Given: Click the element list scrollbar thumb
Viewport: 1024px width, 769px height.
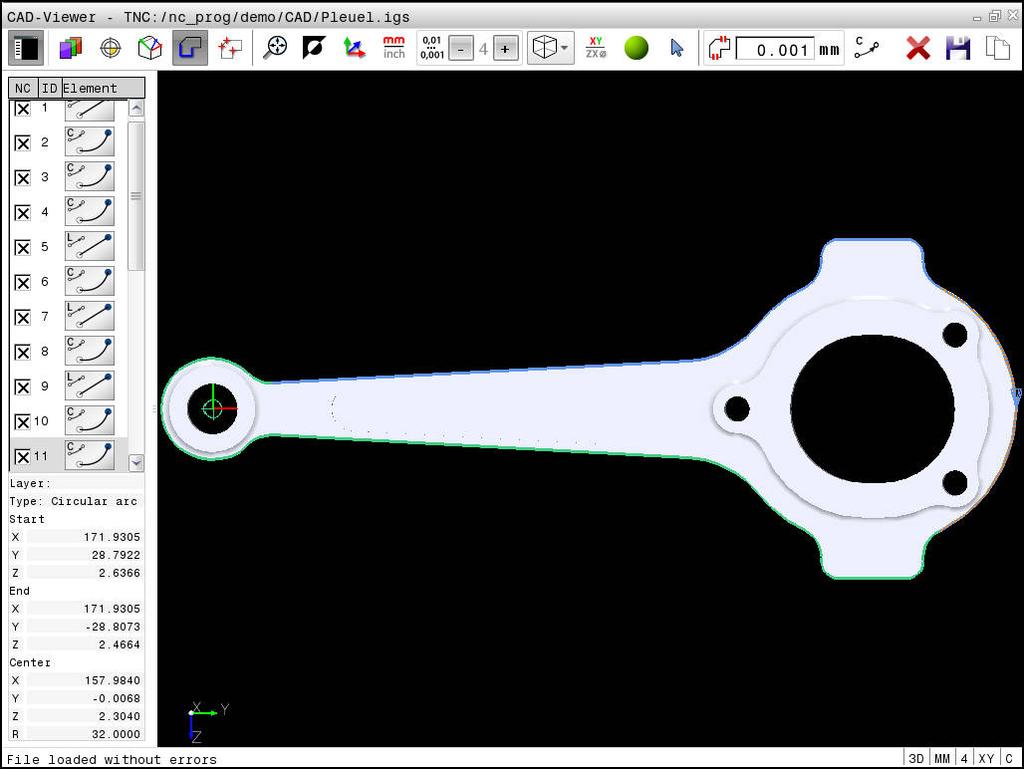Looking at the screenshot, I should [x=136, y=196].
